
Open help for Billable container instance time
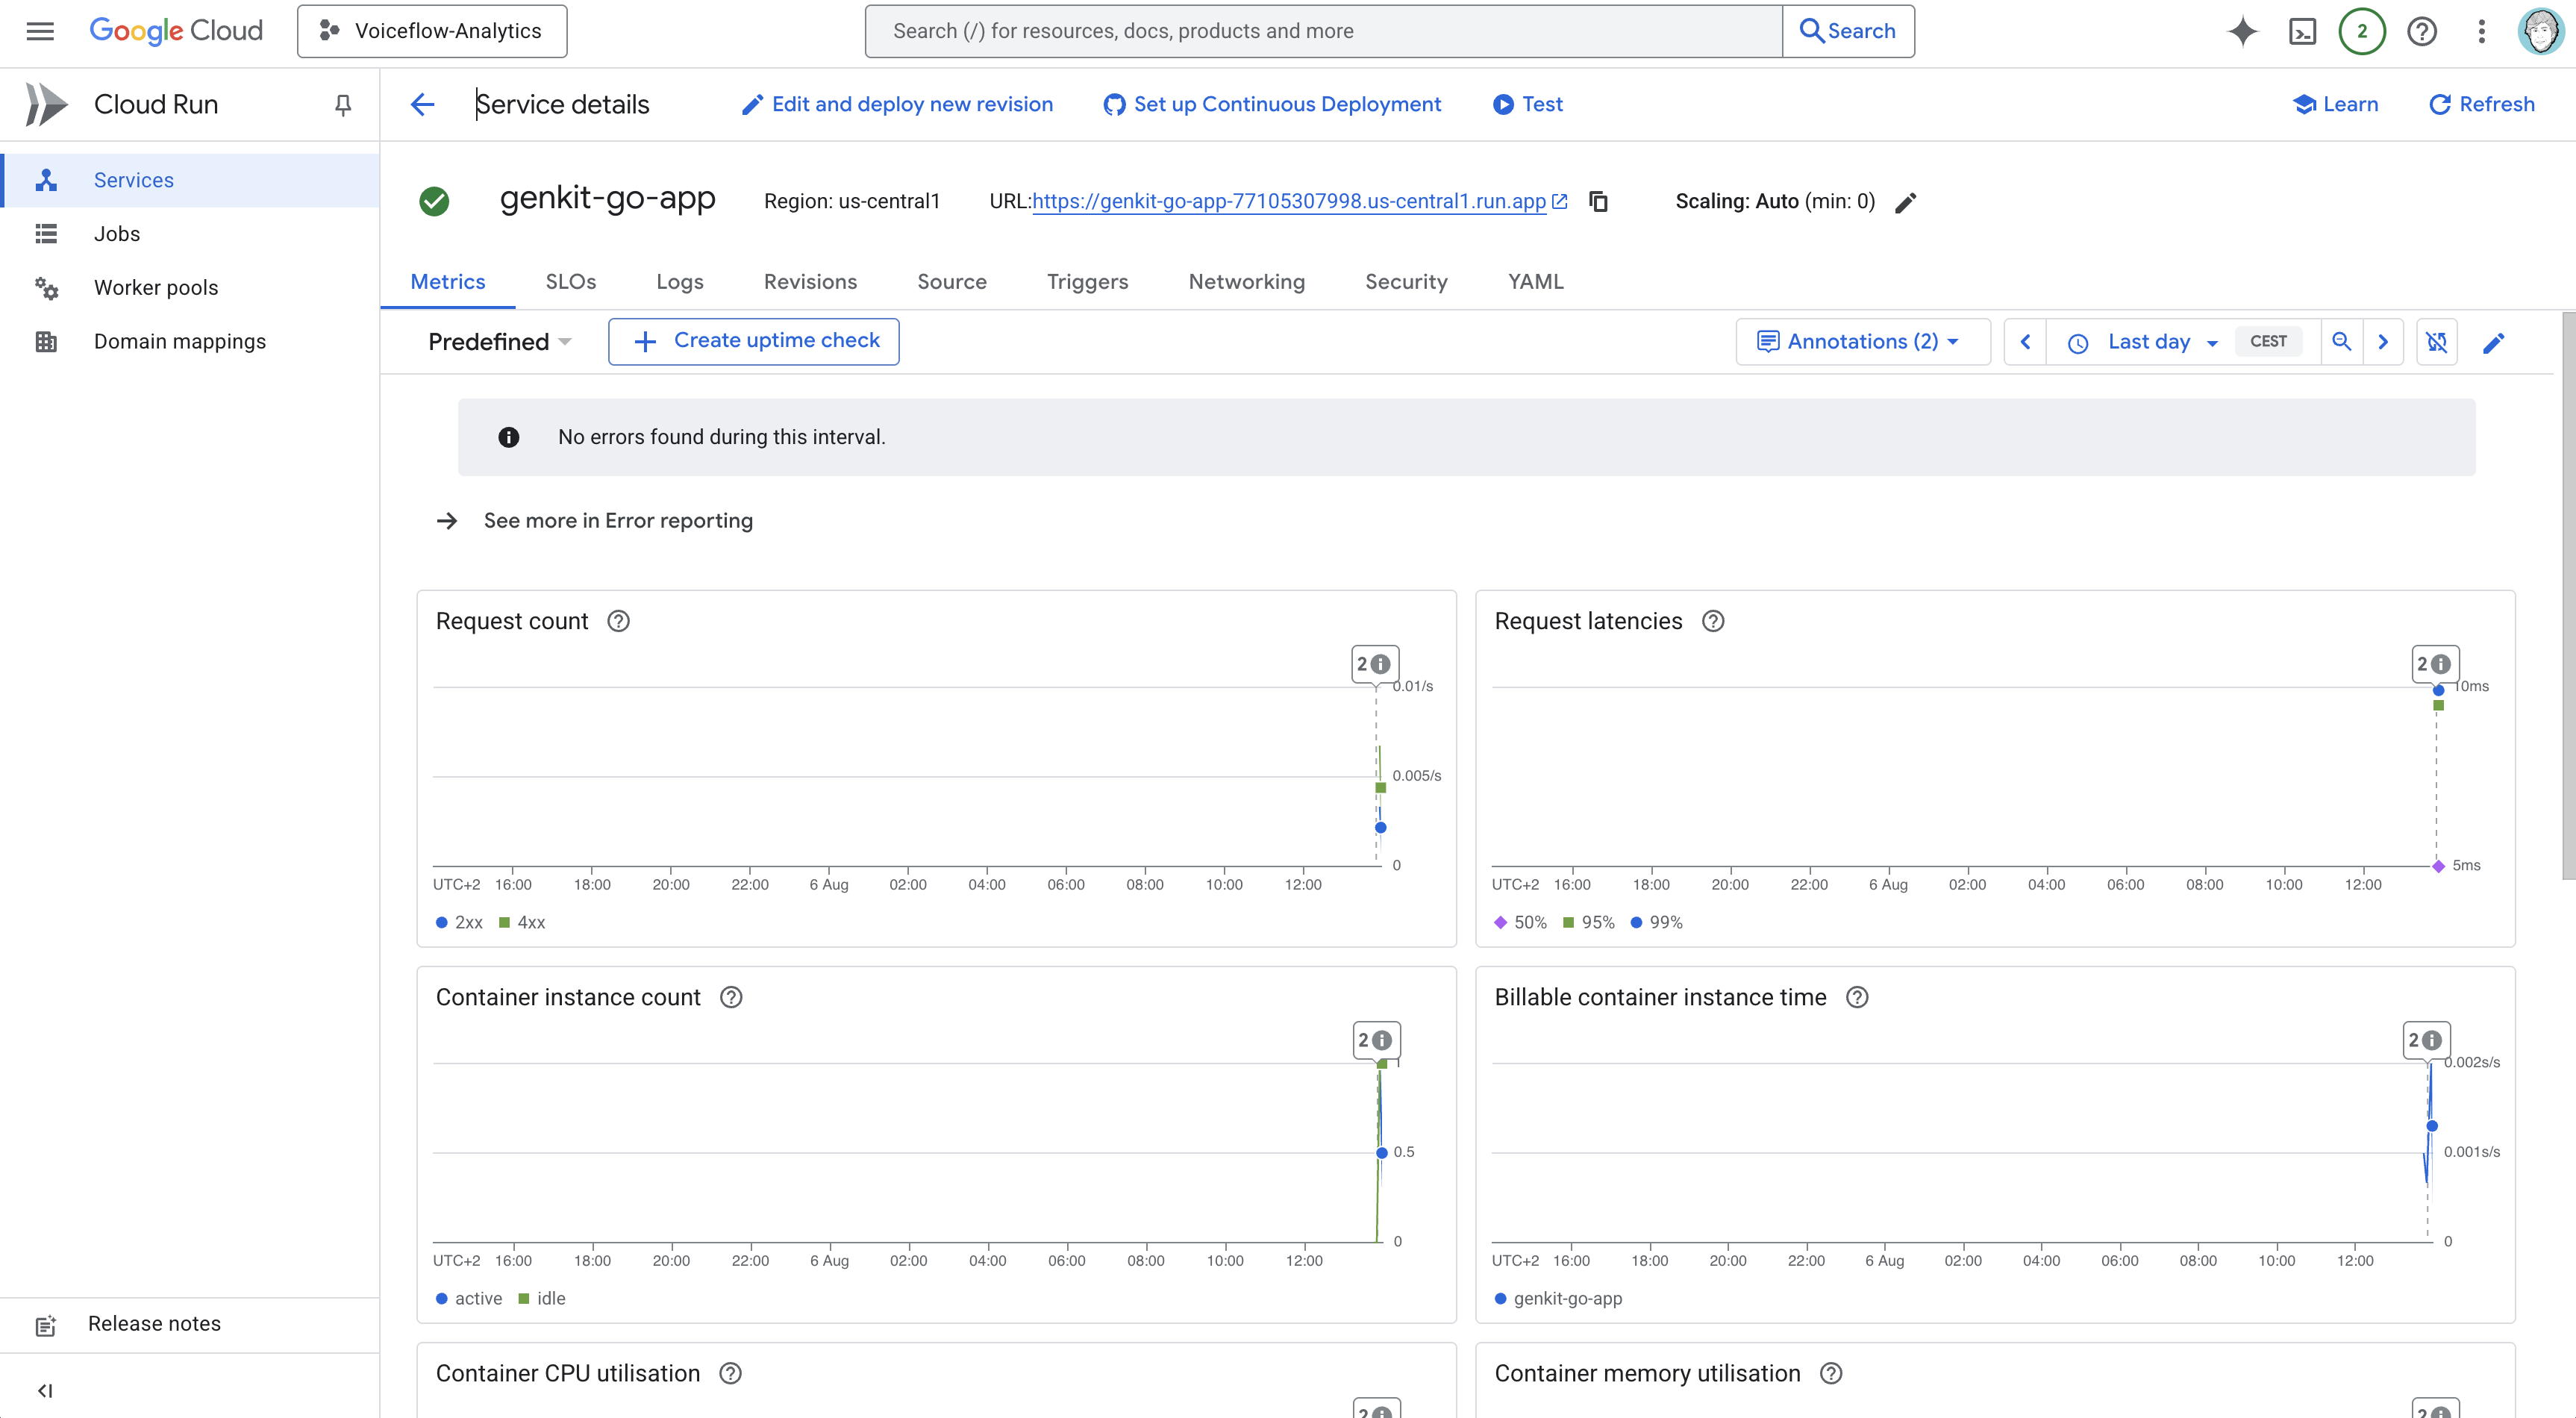(1857, 997)
